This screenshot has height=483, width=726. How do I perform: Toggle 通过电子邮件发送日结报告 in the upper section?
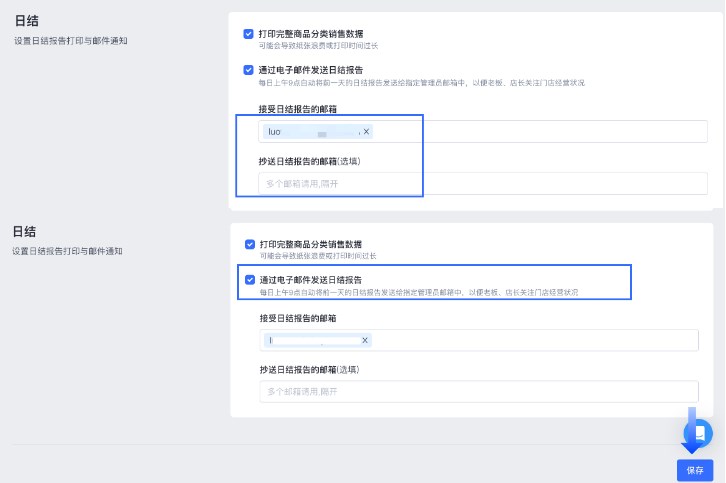click(x=249, y=70)
